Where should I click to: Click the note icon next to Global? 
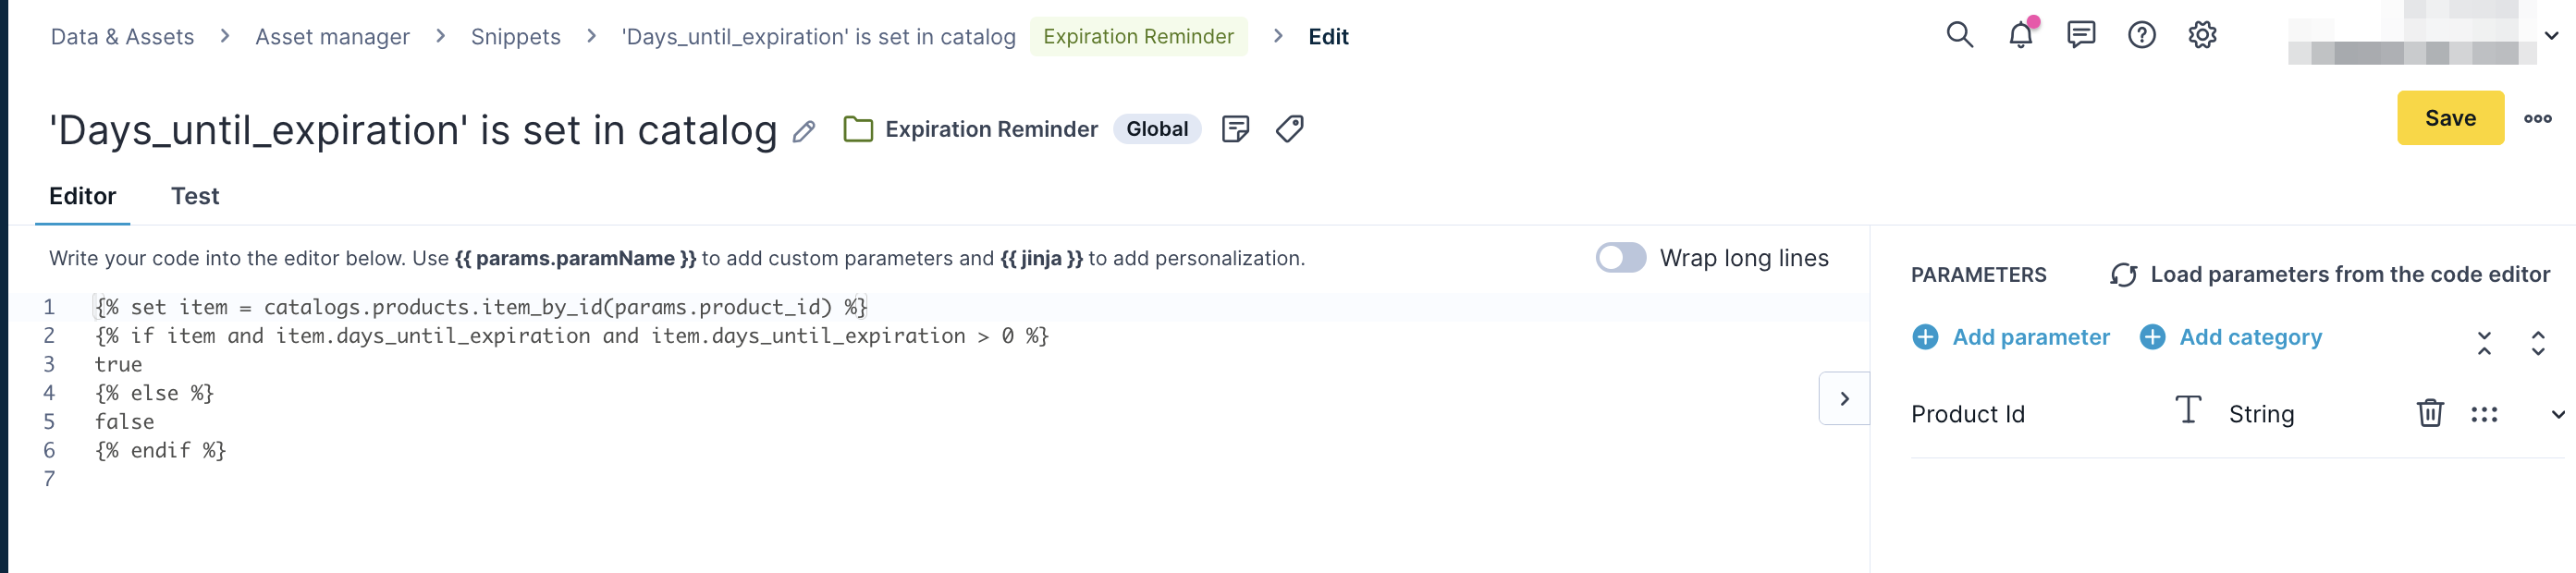pos(1235,129)
